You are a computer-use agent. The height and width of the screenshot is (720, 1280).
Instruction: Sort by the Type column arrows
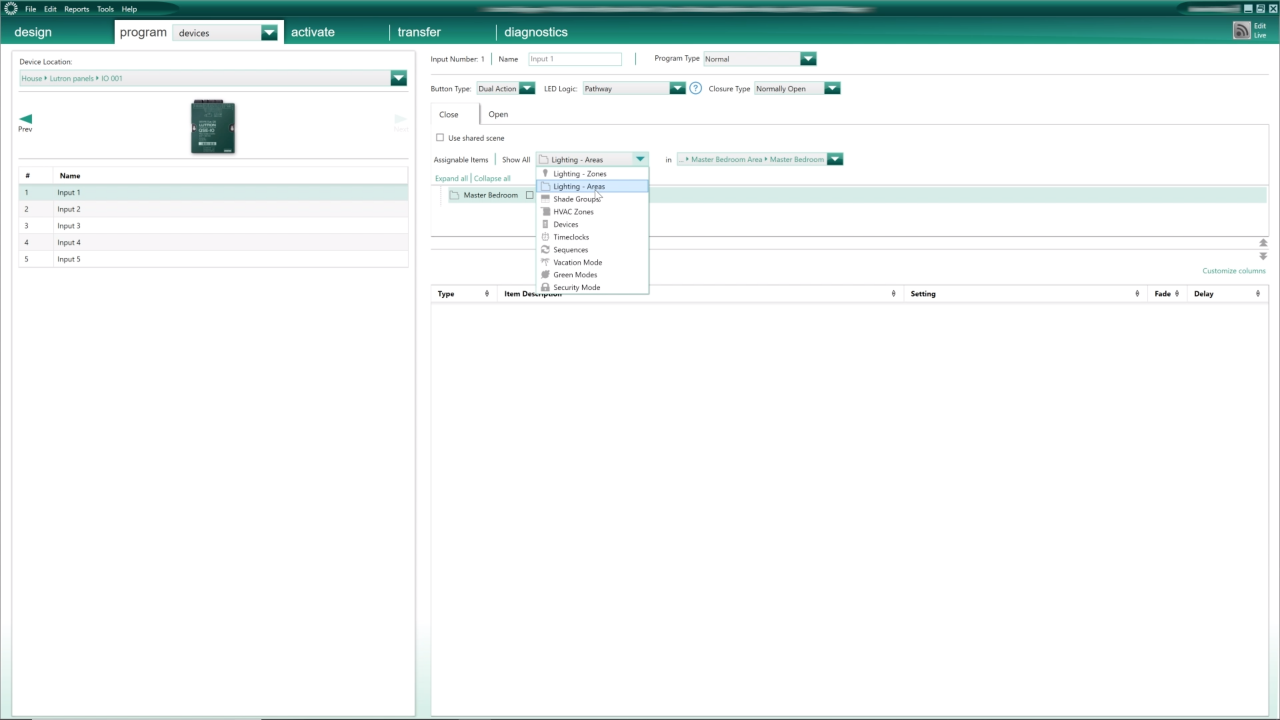tap(487, 294)
